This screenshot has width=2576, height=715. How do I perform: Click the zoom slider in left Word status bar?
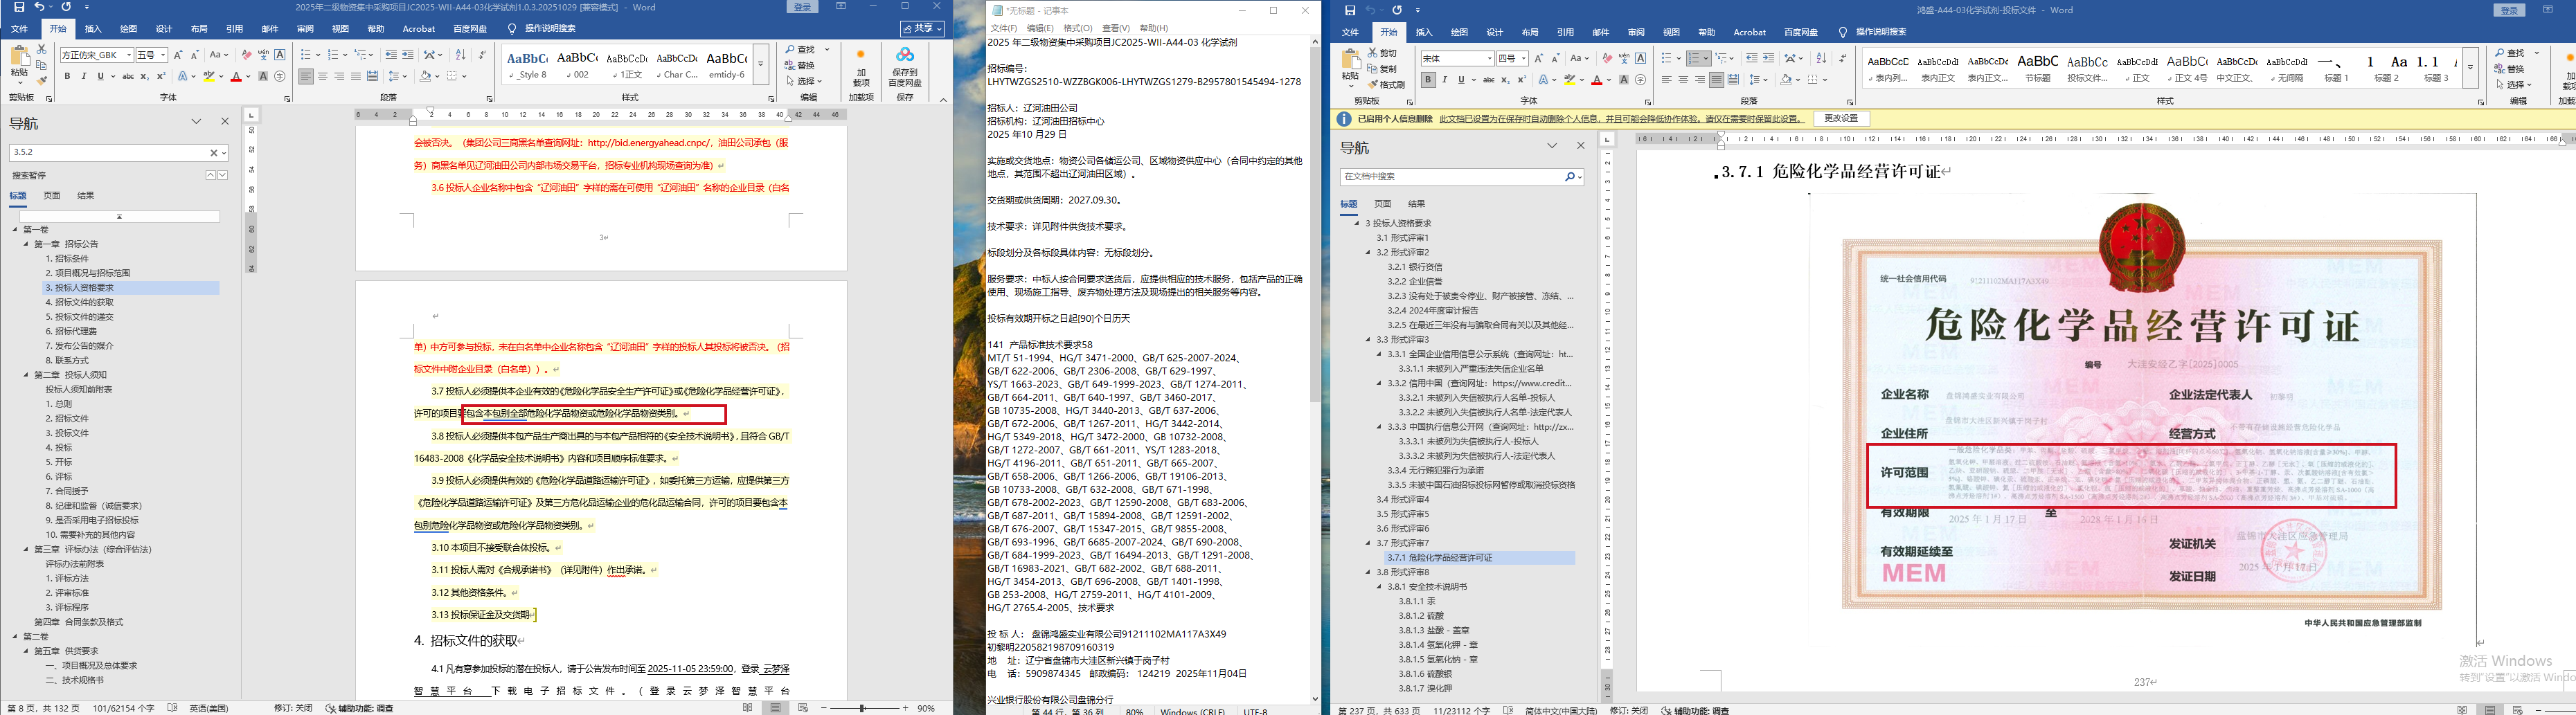coord(864,708)
